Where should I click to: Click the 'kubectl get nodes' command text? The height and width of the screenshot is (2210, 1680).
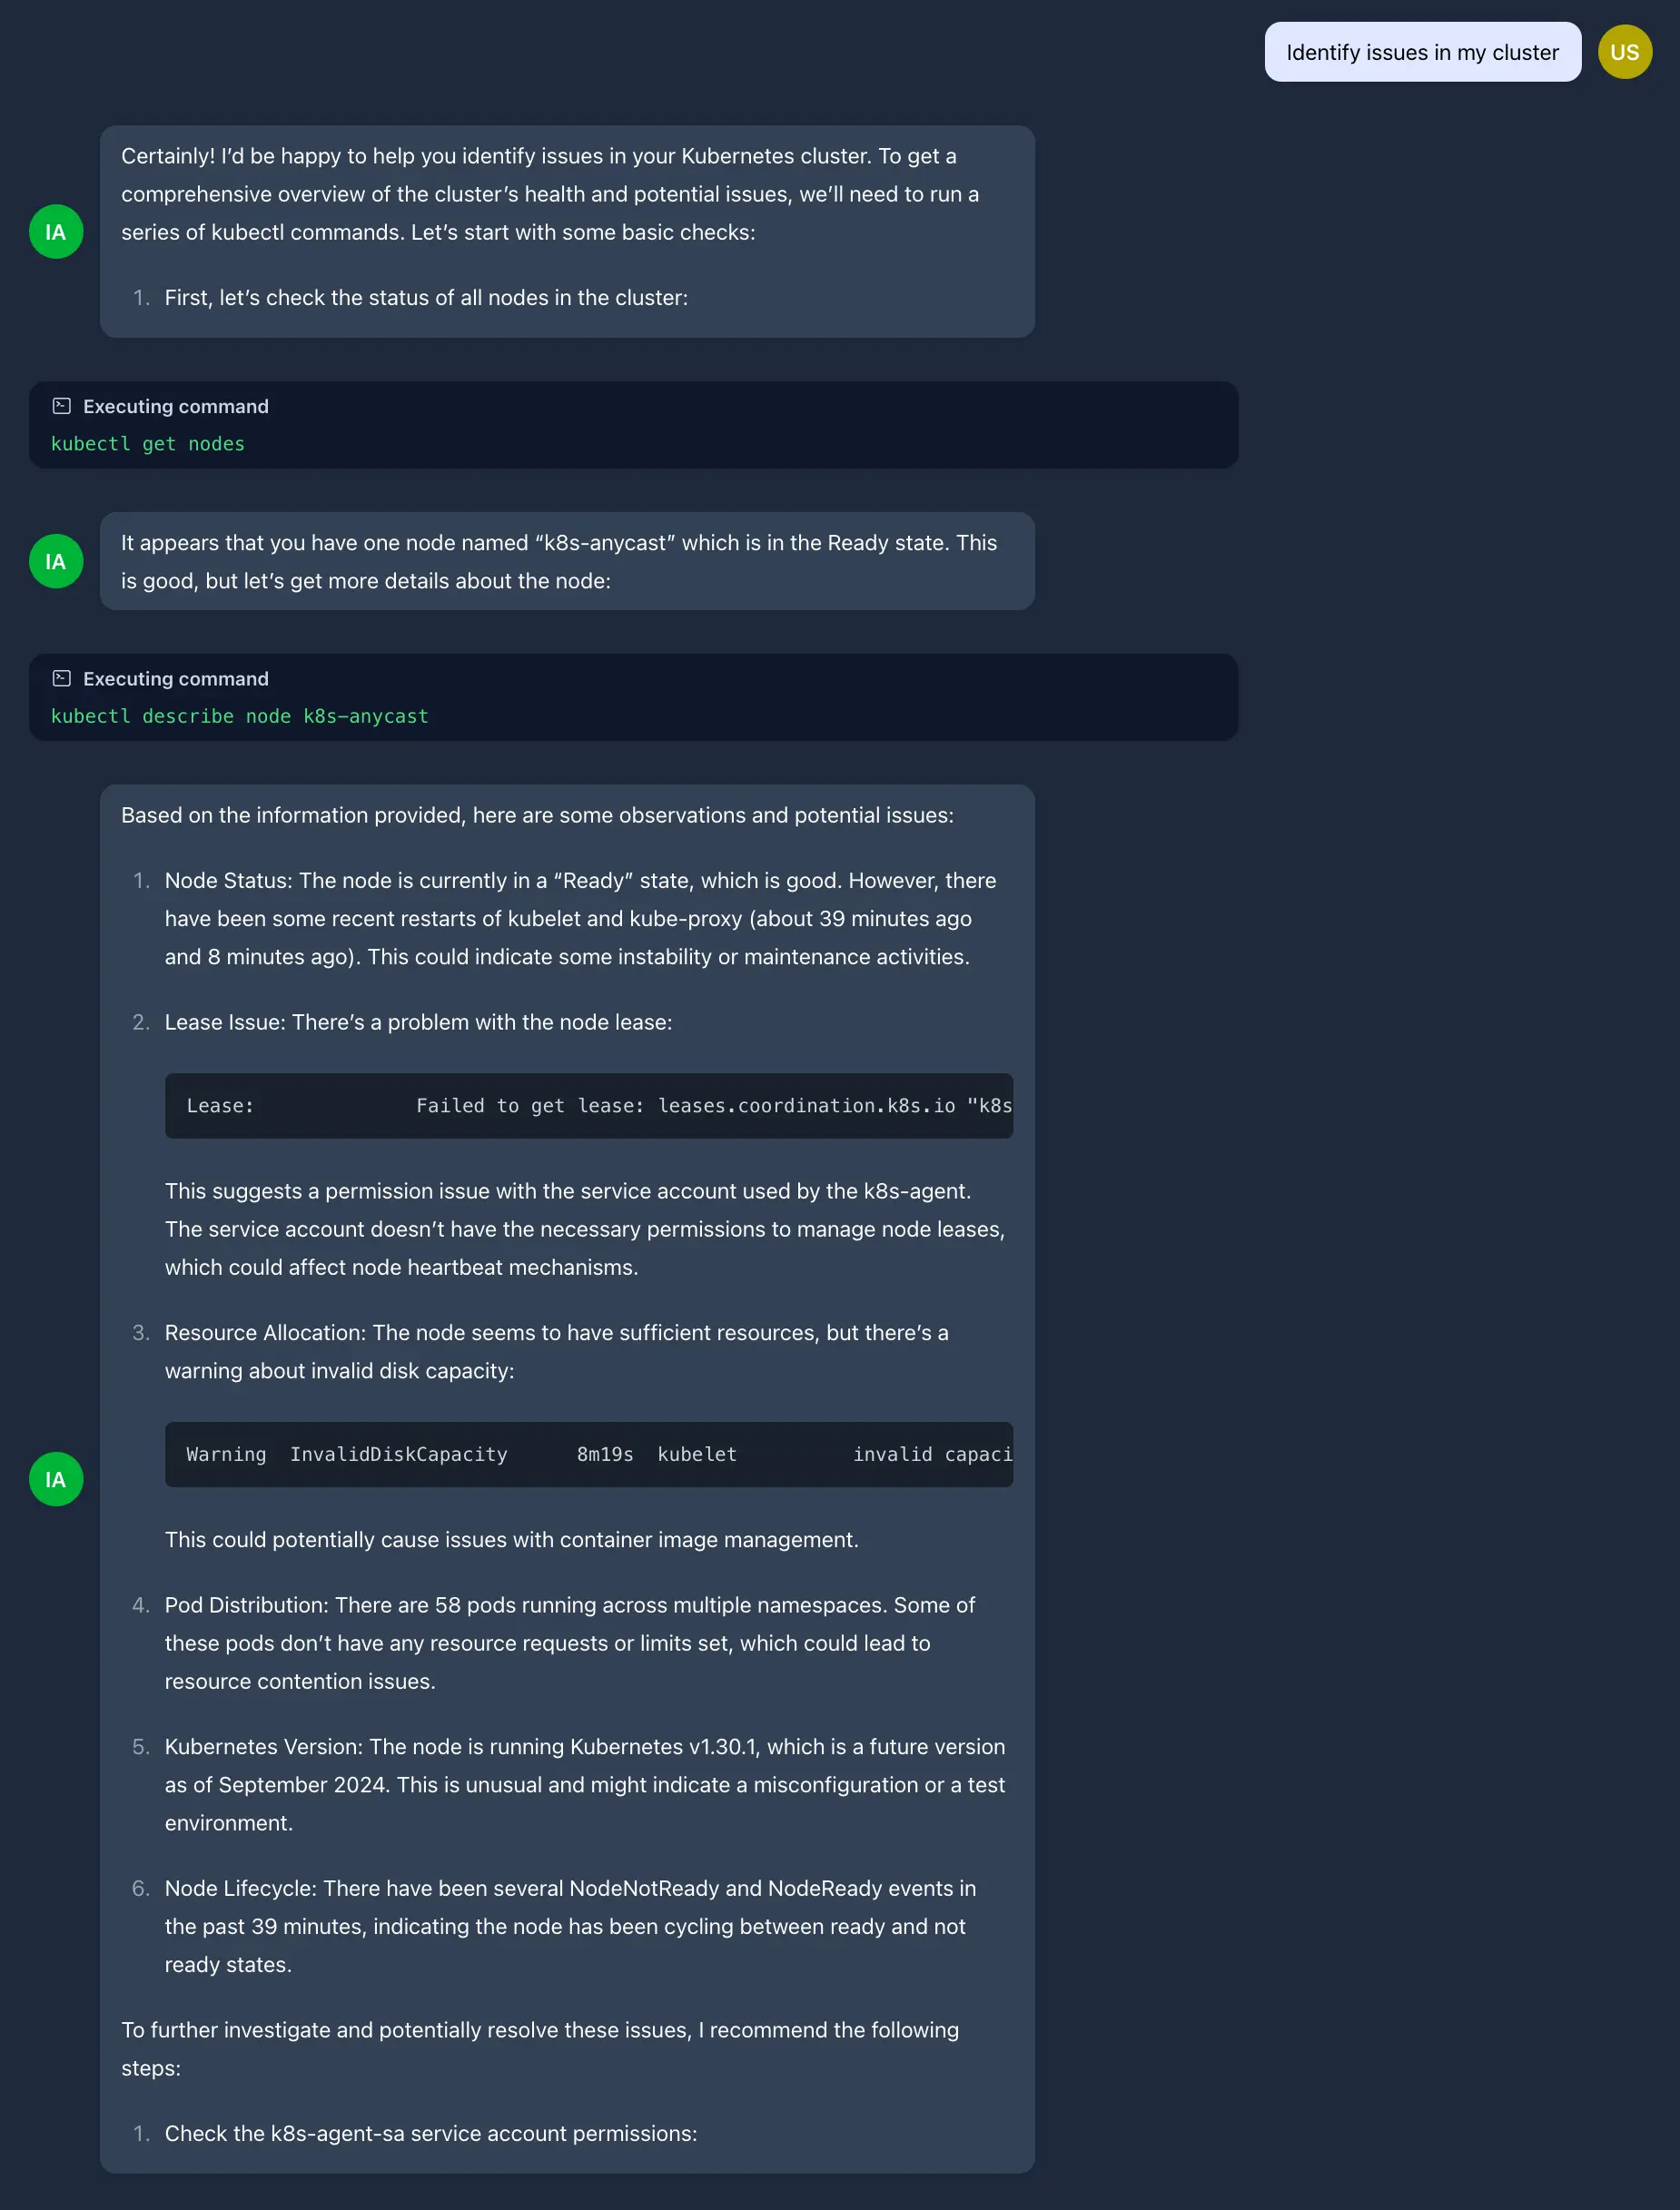click(148, 444)
